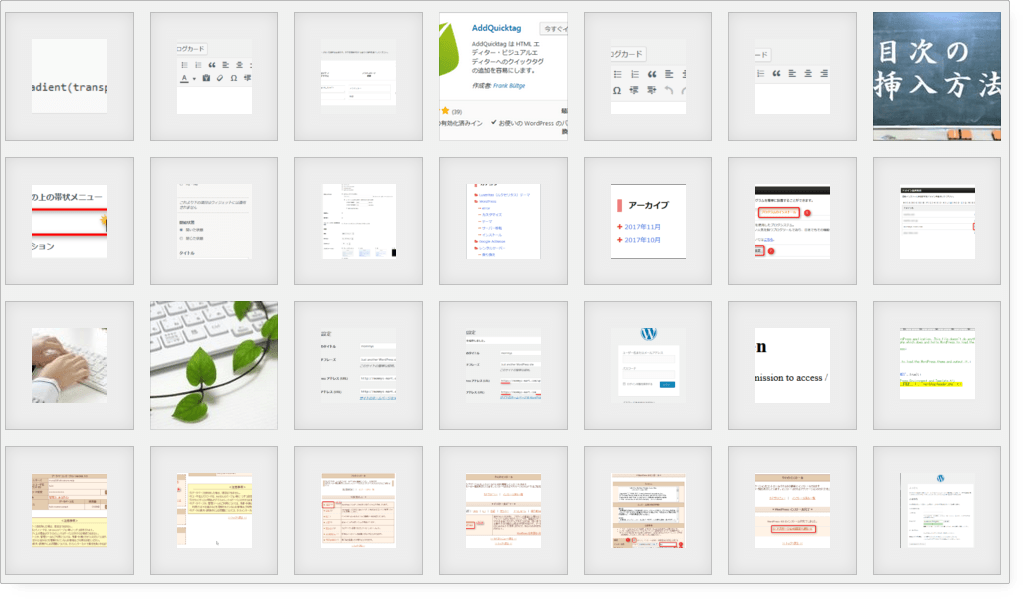This screenshot has width=1025, height=599.
Task: Click the chalkboard 目次の挿入方法 image
Action: pyautogui.click(x=937, y=77)
